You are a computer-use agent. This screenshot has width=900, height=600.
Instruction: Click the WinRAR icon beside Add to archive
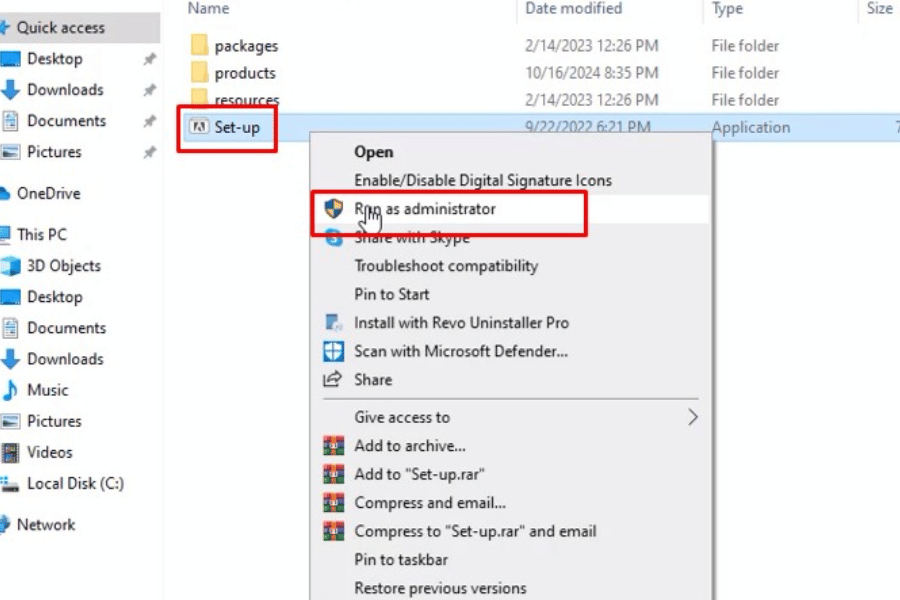click(x=334, y=446)
